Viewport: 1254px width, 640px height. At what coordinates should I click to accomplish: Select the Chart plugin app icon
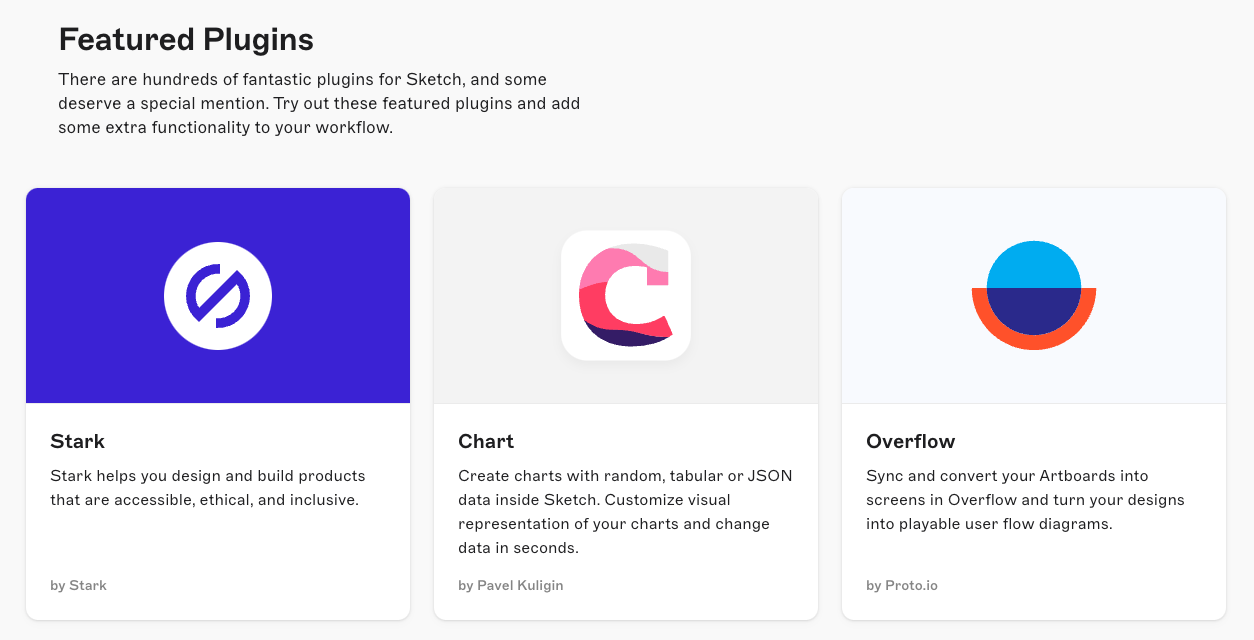click(x=626, y=295)
